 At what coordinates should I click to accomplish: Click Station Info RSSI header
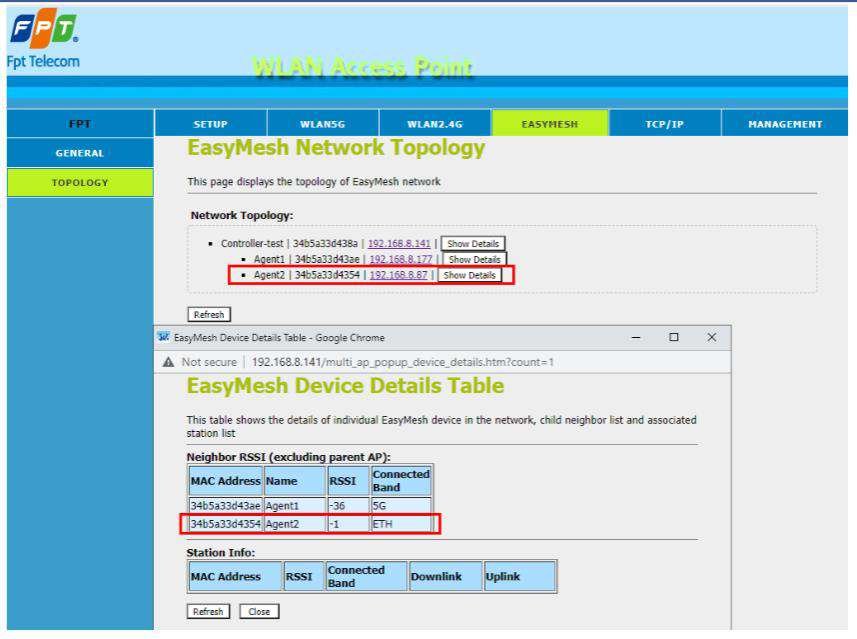(304, 576)
